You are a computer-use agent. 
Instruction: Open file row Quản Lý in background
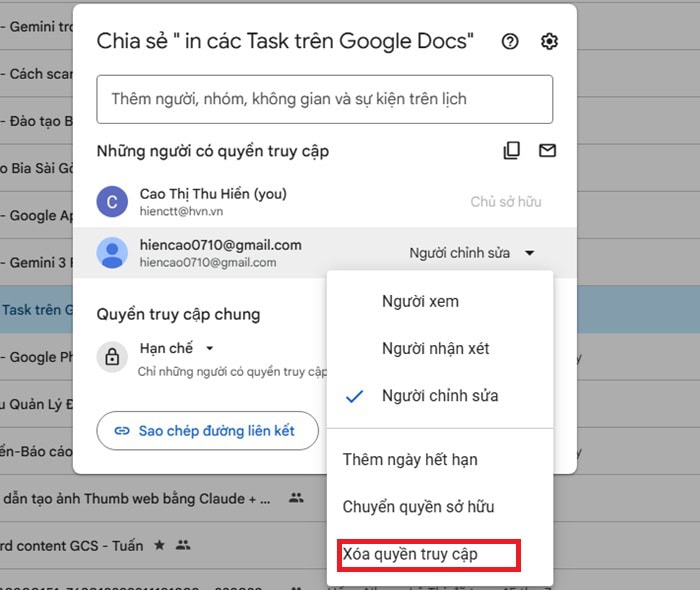pyautogui.click(x=37, y=404)
